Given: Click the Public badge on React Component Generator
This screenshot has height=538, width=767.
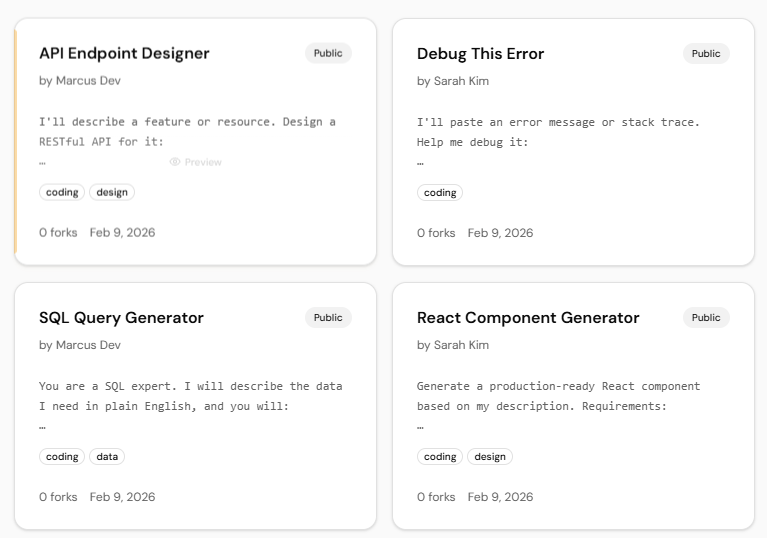Looking at the screenshot, I should (x=706, y=317).
